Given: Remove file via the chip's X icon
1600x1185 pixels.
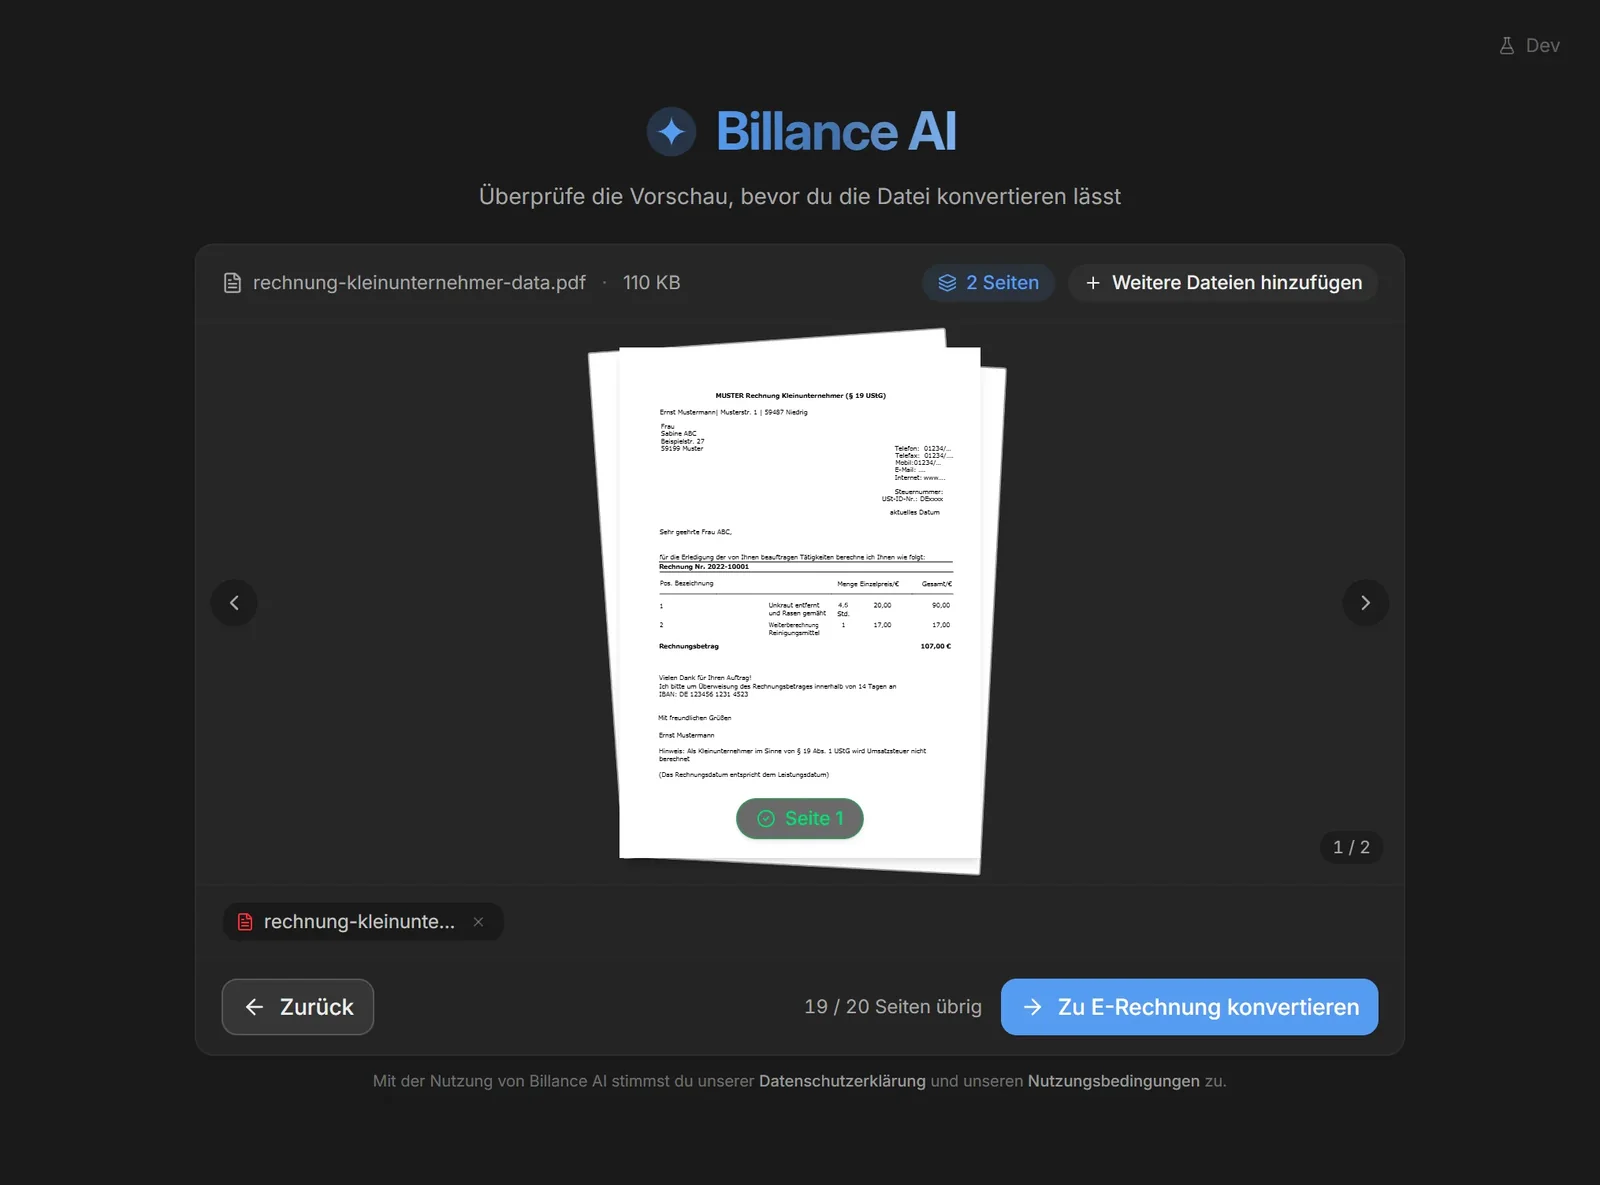Looking at the screenshot, I should pyautogui.click(x=478, y=922).
